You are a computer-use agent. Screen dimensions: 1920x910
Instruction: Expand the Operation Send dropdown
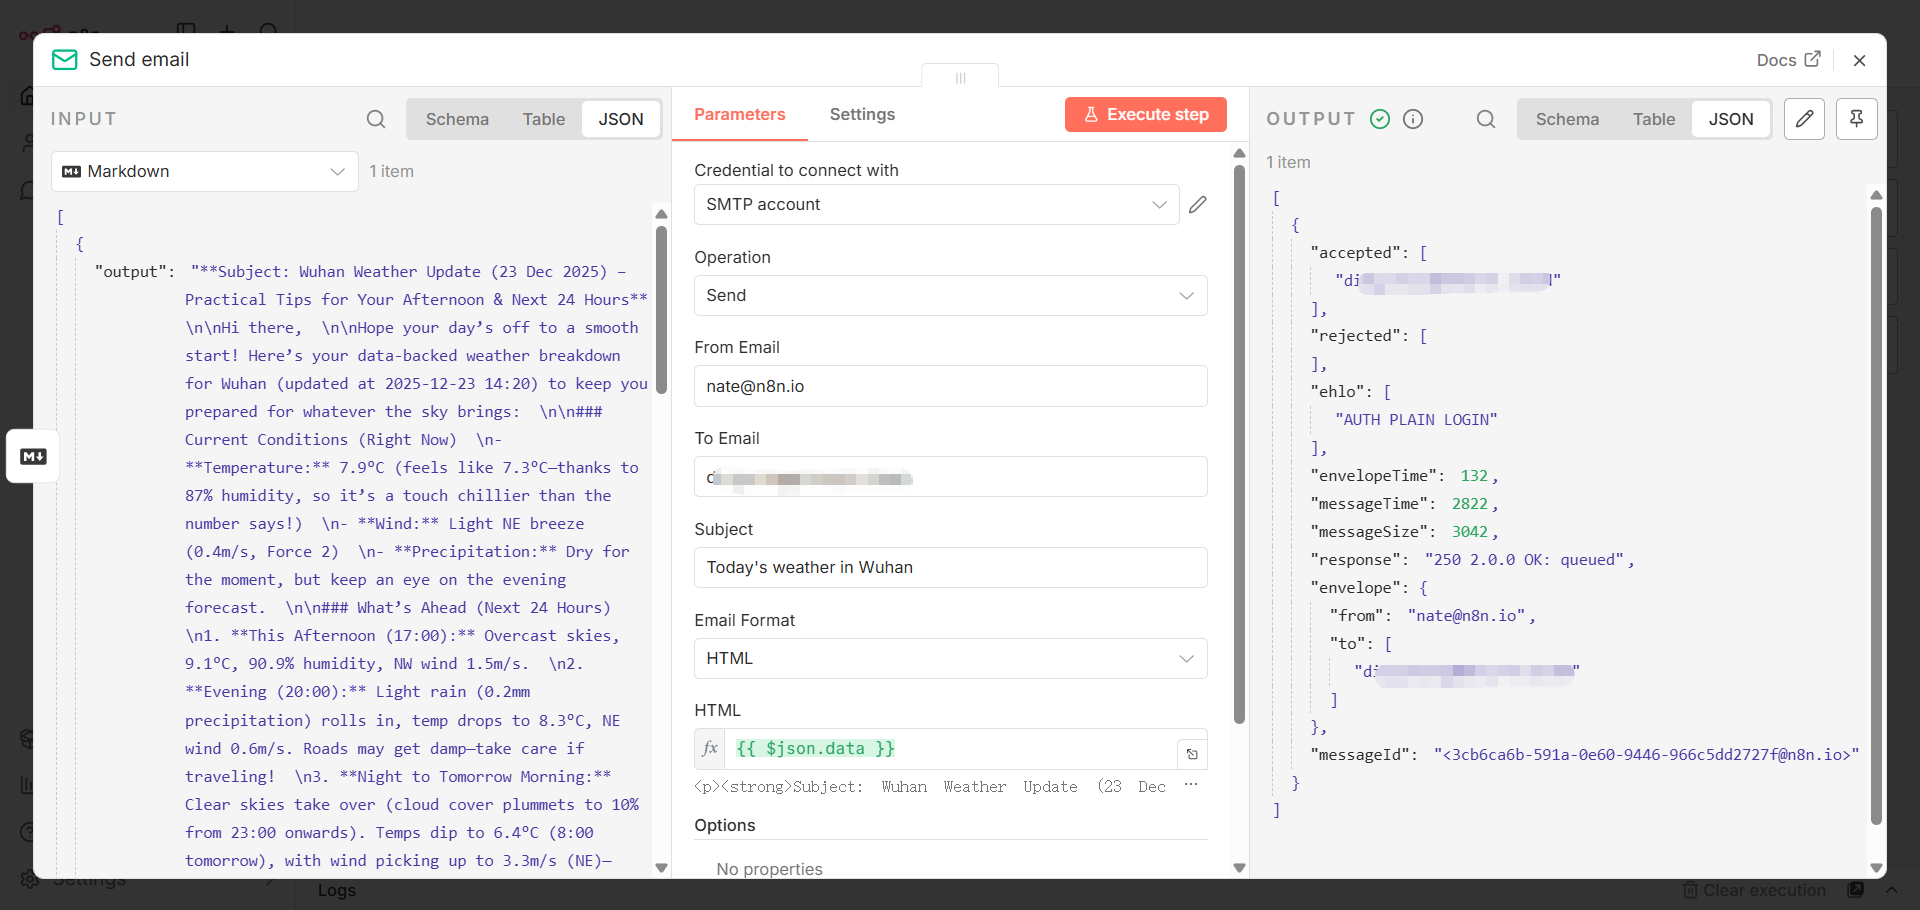pyautogui.click(x=950, y=295)
